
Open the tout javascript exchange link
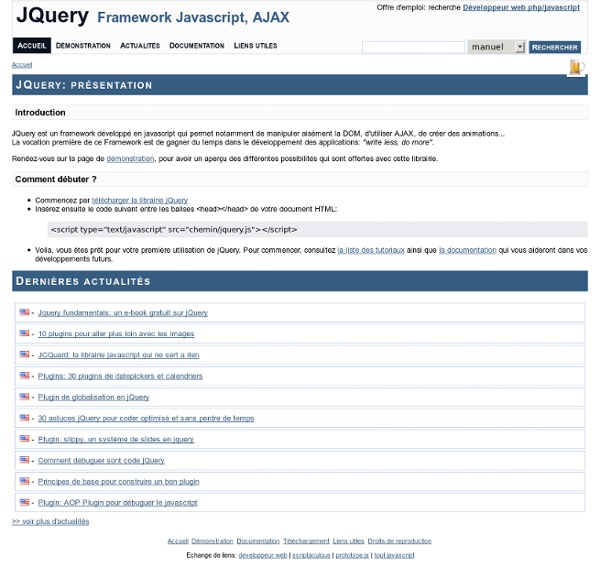point(394,555)
